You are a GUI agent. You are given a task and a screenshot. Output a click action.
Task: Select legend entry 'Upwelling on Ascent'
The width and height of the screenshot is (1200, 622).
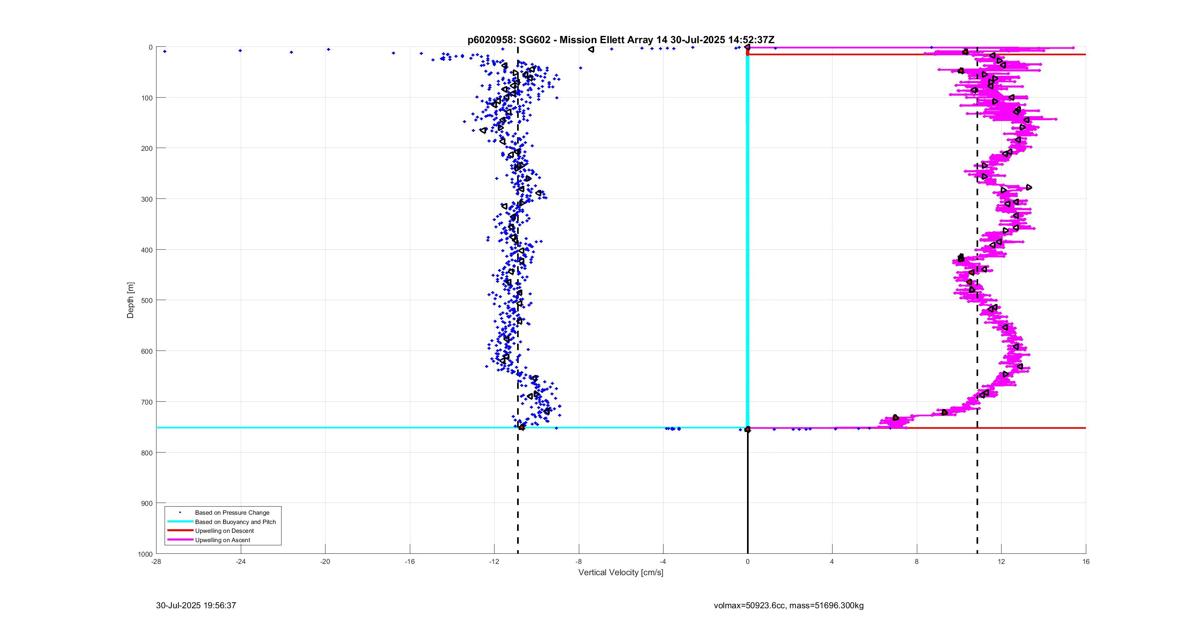pos(224,539)
